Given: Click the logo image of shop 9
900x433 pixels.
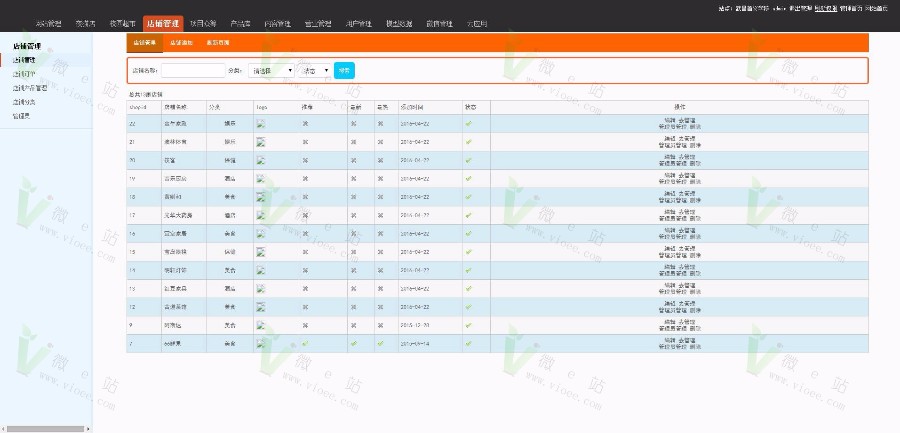Looking at the screenshot, I should 261,325.
